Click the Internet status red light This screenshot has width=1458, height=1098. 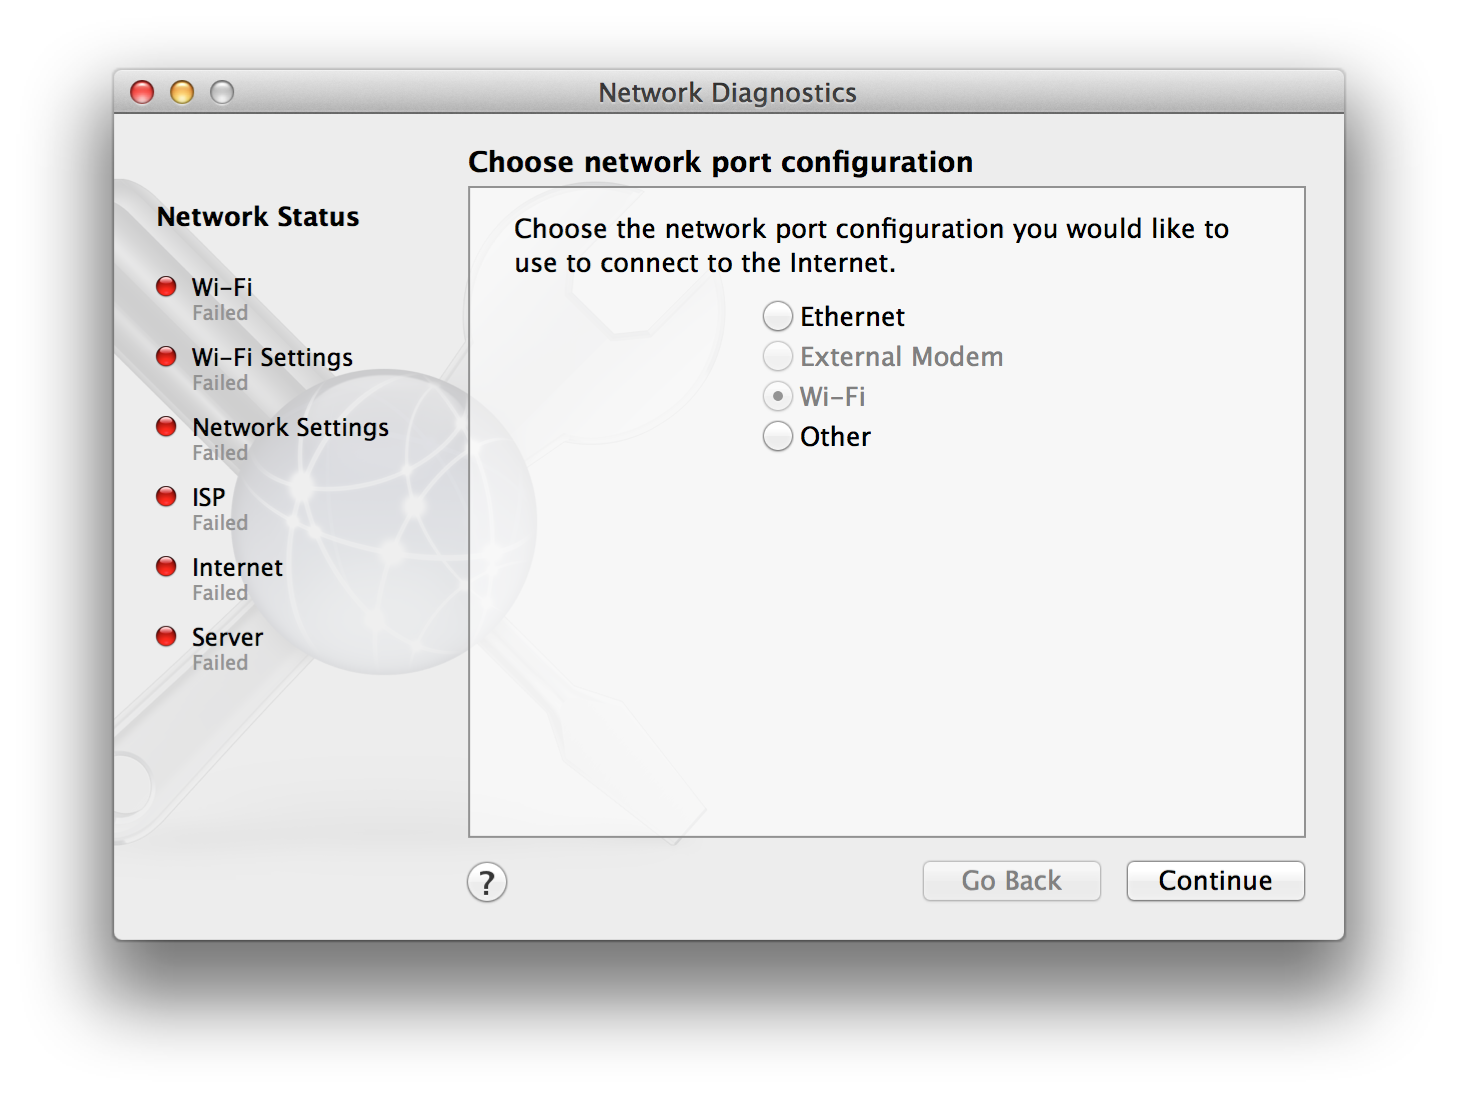166,567
